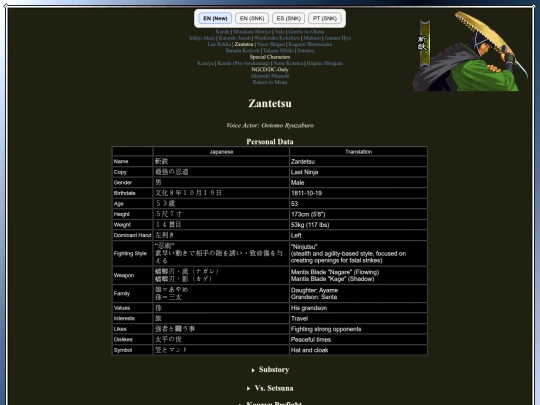Click the Japanese column header
This screenshot has width=540, height=405.
221,152
